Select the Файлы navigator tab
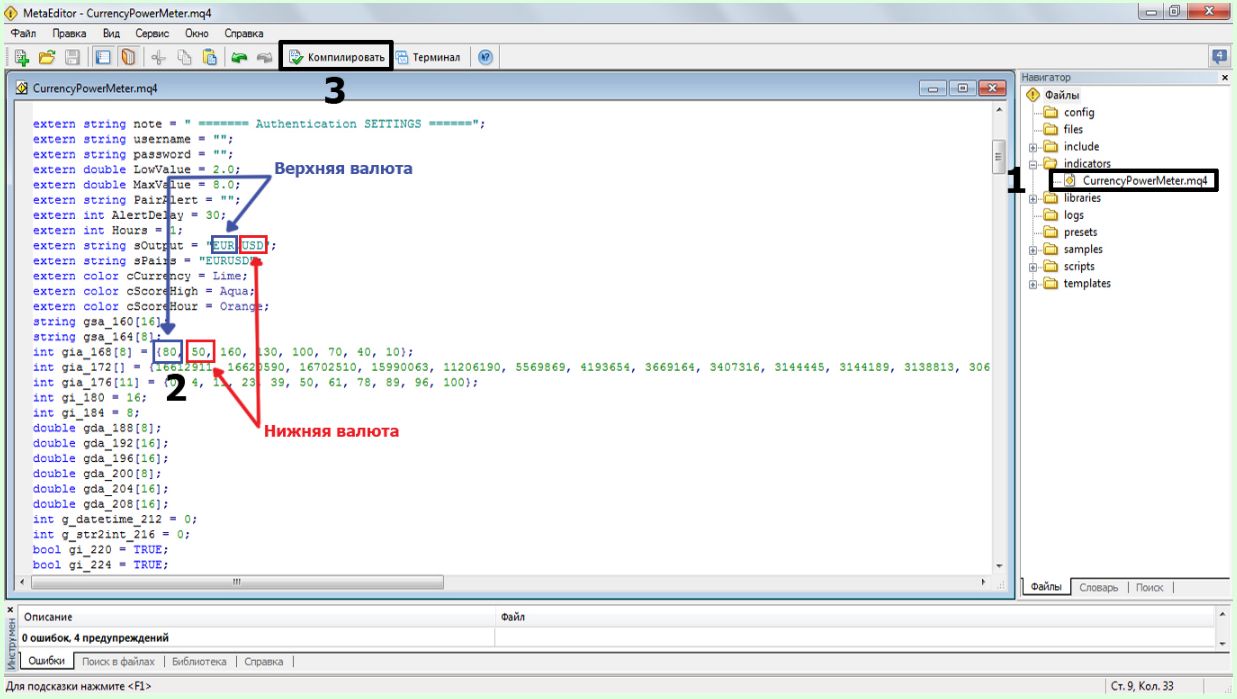Screen dimensions: 1237x699 tap(1045, 587)
